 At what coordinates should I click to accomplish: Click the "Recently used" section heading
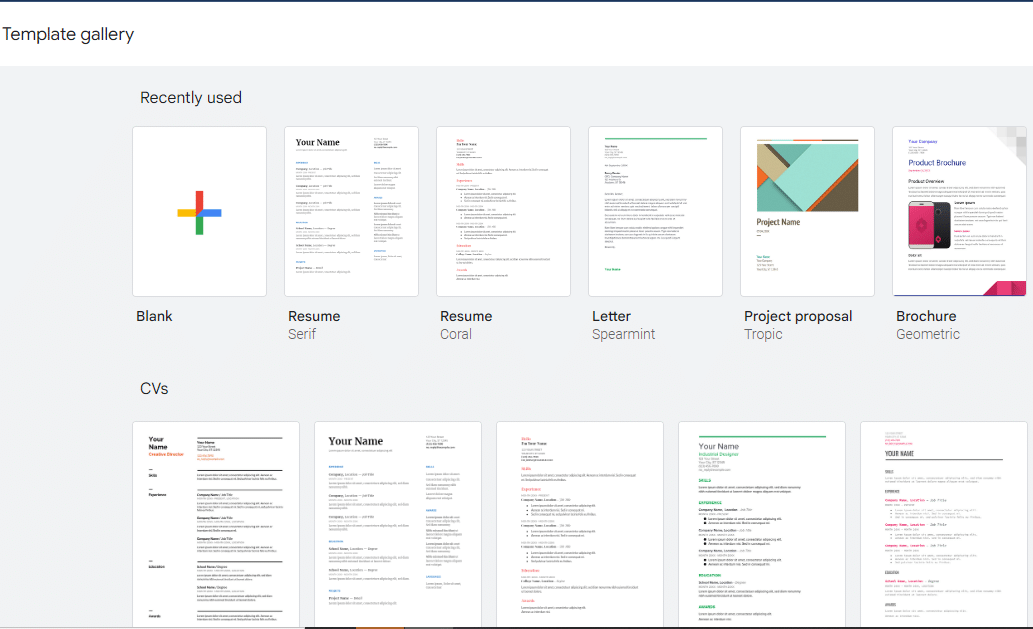pos(191,97)
